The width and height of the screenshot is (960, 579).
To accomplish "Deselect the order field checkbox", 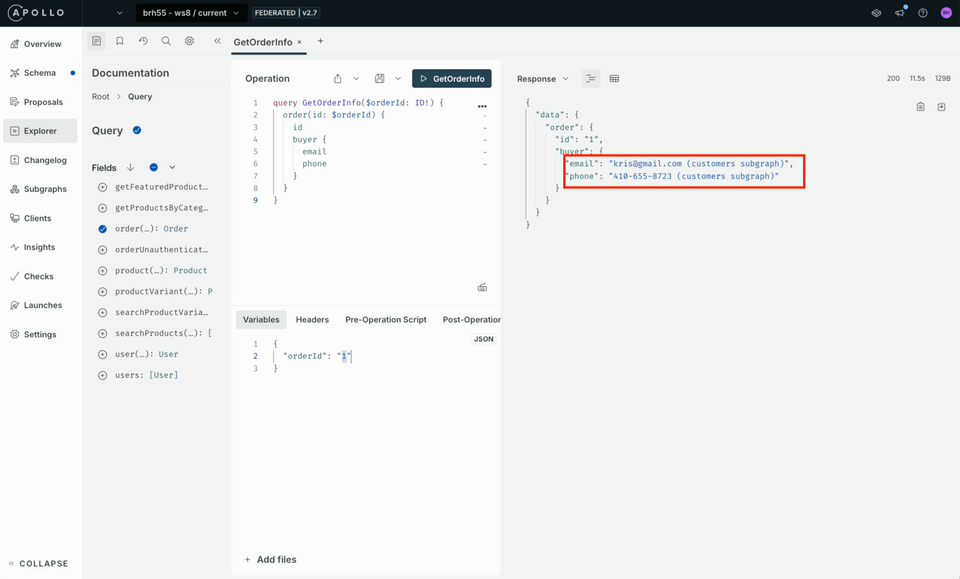I will (x=102, y=229).
